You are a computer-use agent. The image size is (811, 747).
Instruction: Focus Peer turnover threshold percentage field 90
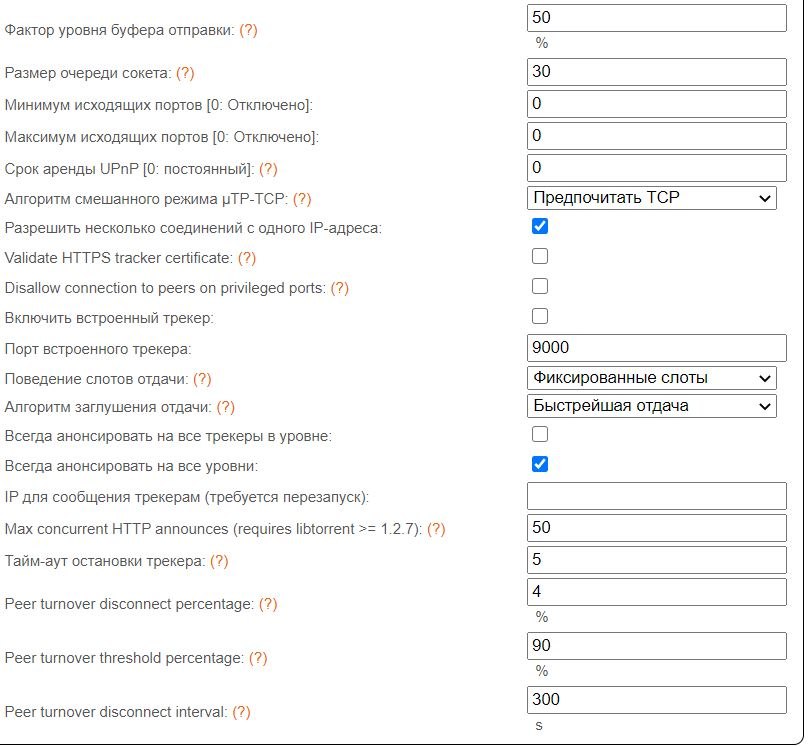coord(657,646)
